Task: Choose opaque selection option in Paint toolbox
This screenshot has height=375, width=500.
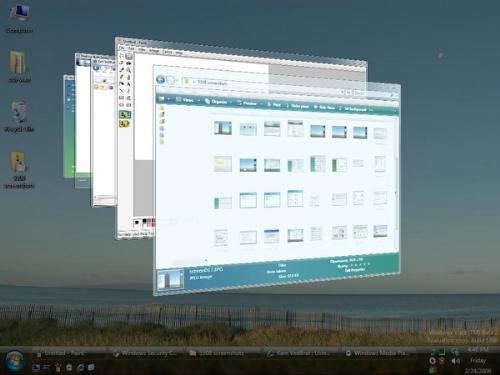Action: [x=125, y=115]
